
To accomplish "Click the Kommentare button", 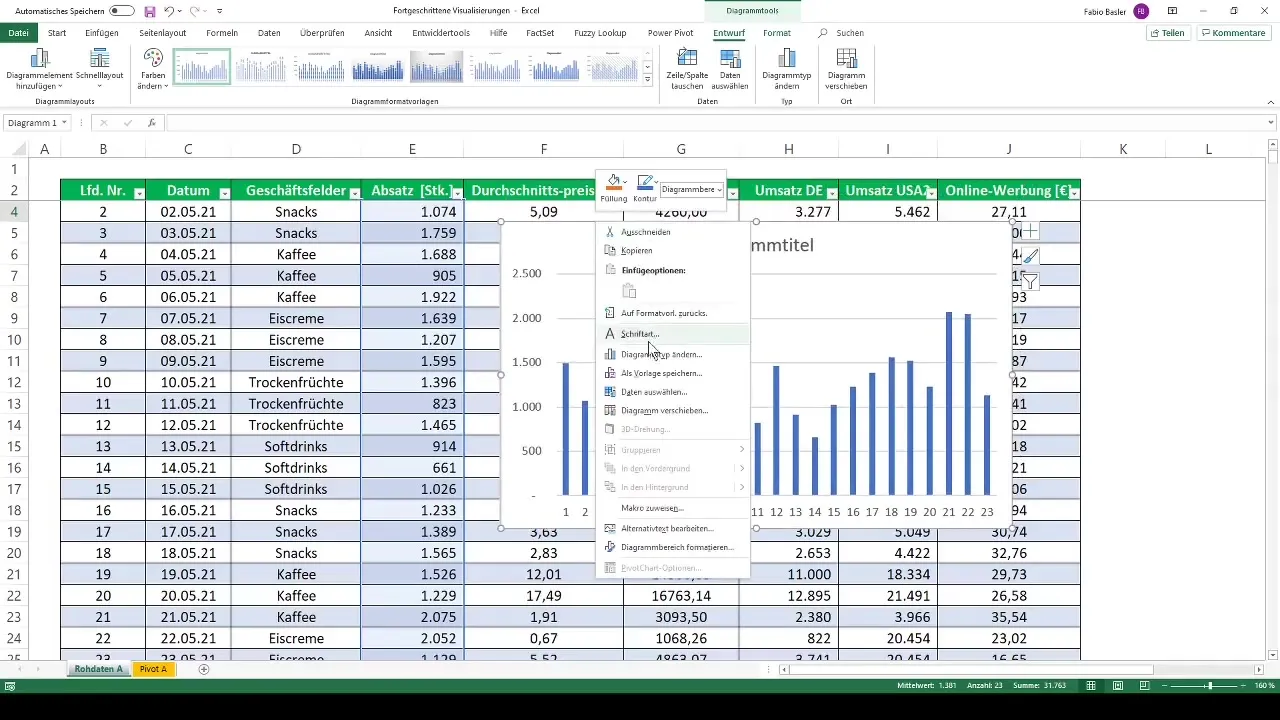I will [1234, 33].
